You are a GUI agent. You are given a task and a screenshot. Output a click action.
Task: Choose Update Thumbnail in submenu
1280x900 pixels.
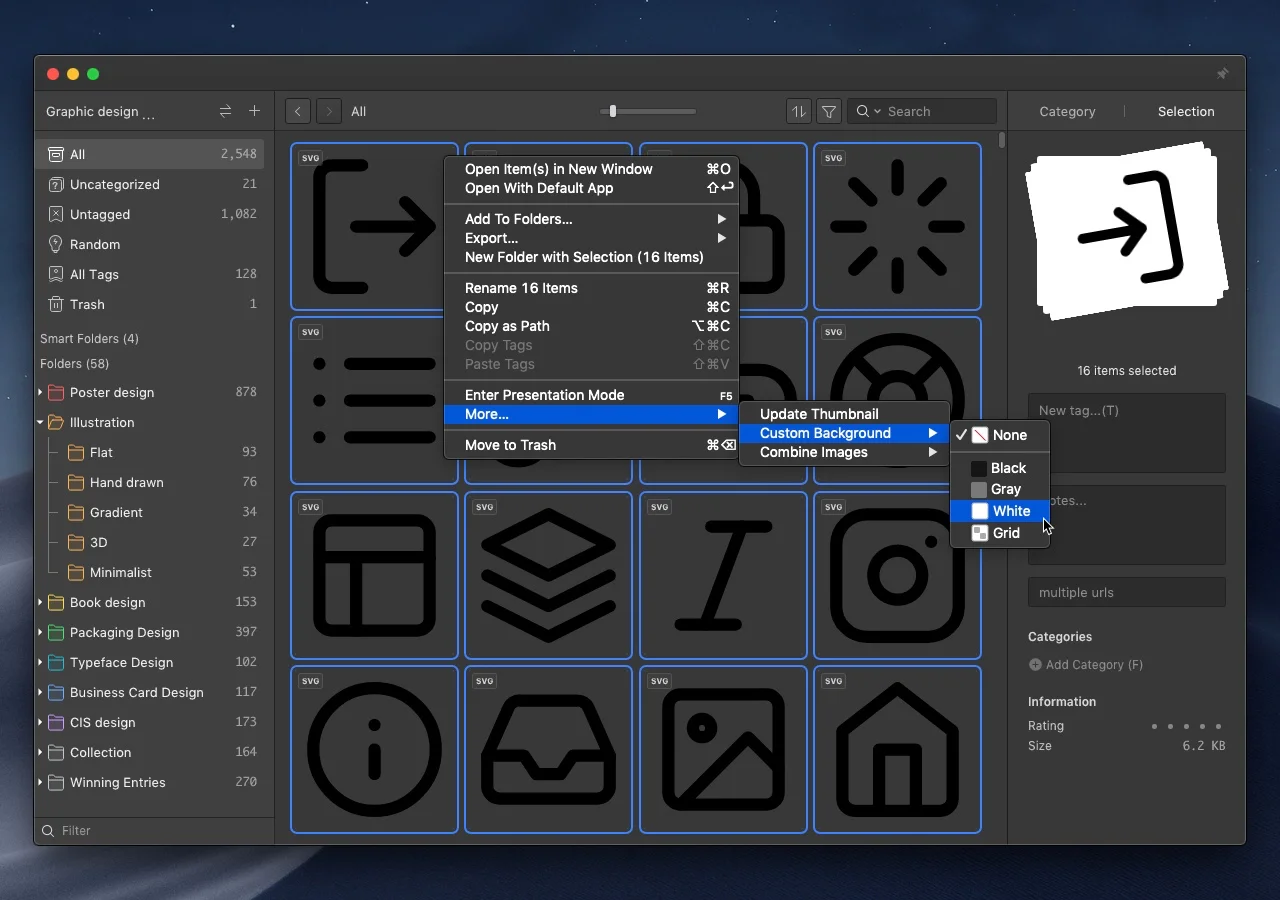[819, 414]
